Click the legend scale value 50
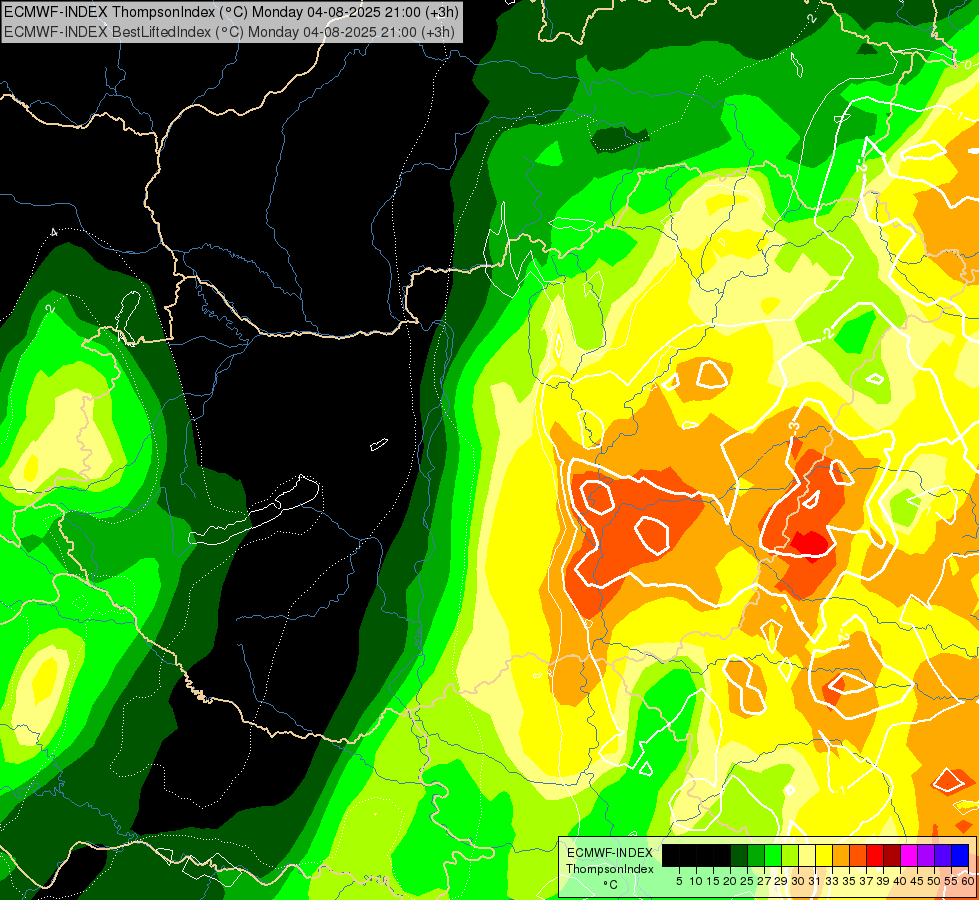The height and width of the screenshot is (900, 979). pyautogui.click(x=935, y=881)
